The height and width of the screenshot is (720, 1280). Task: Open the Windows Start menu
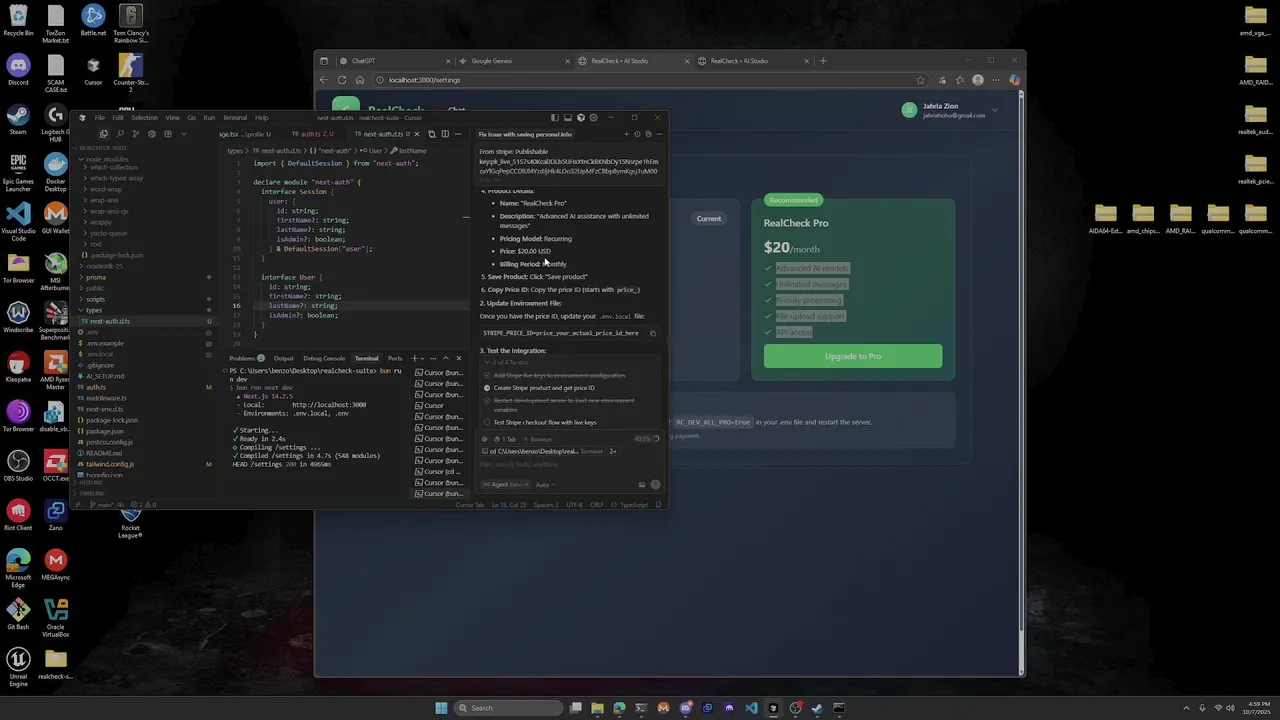pyautogui.click(x=441, y=708)
